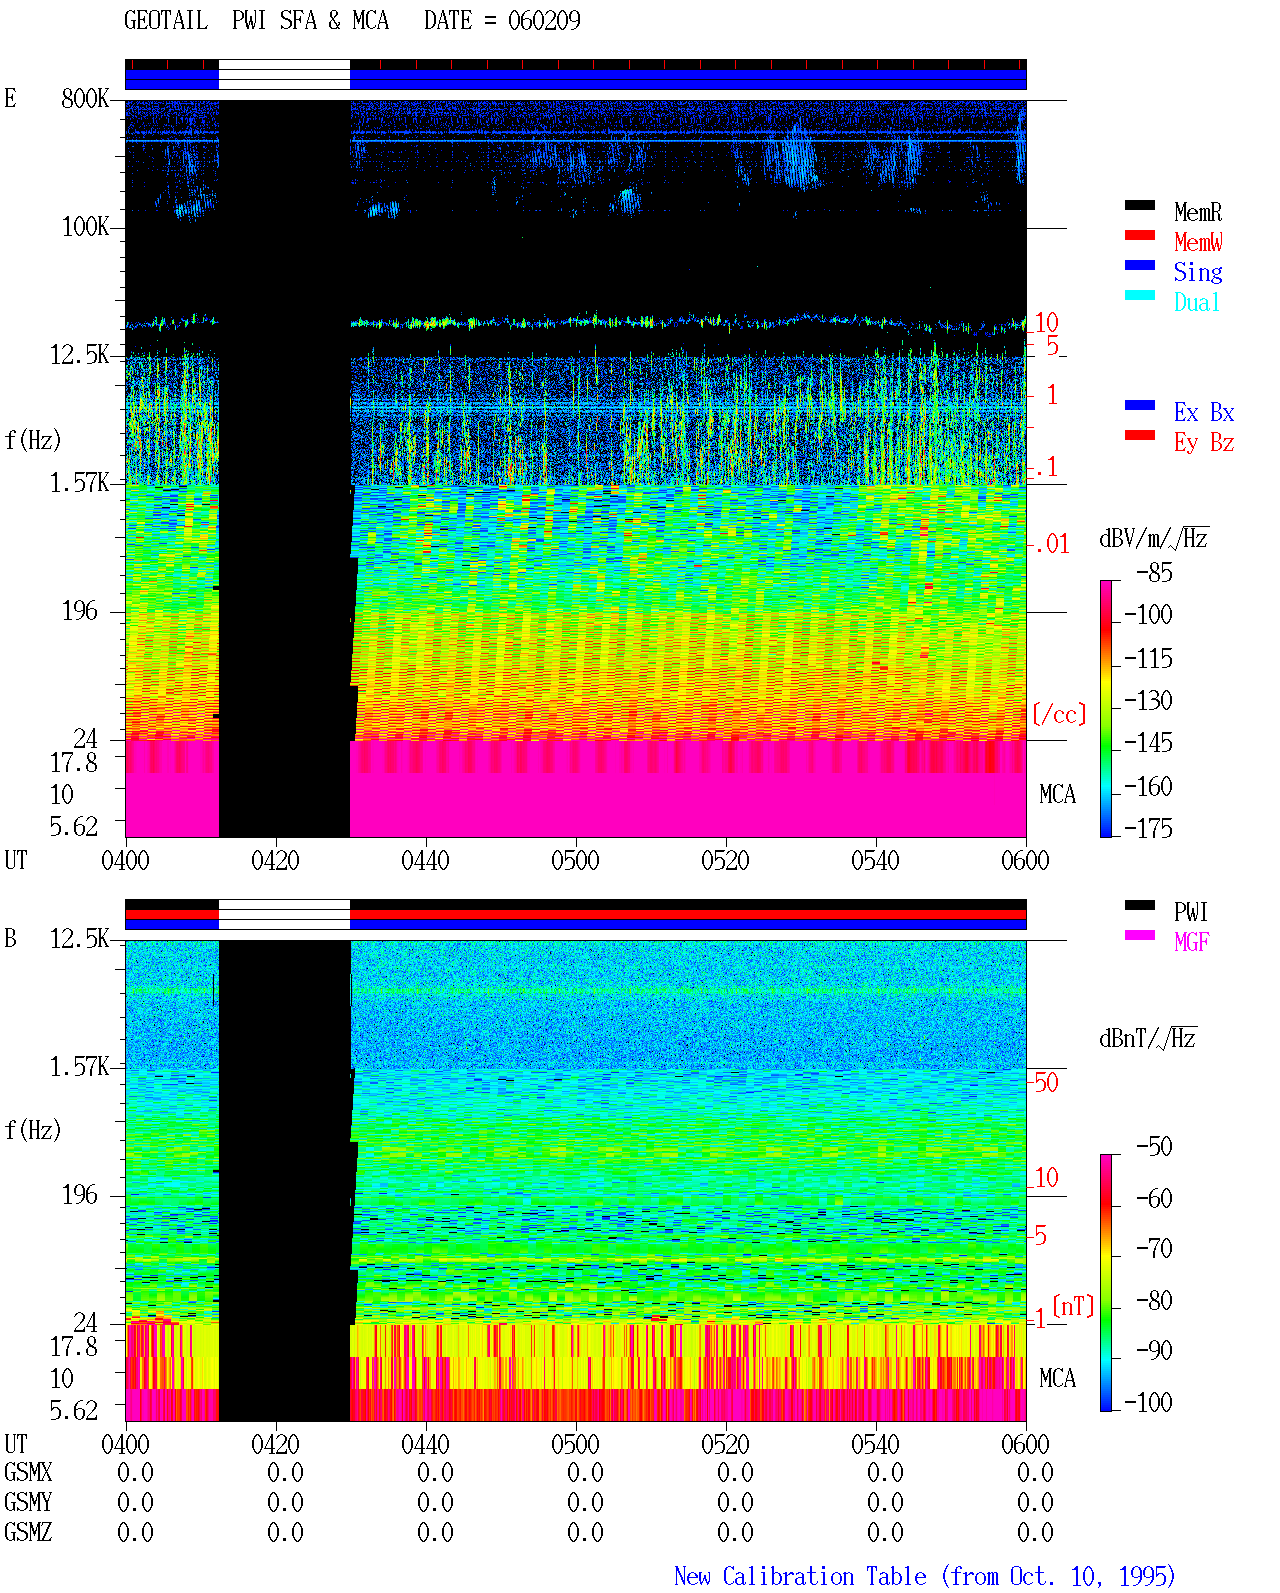
Task: Click the 196 label in B panel
Action: (80, 1194)
